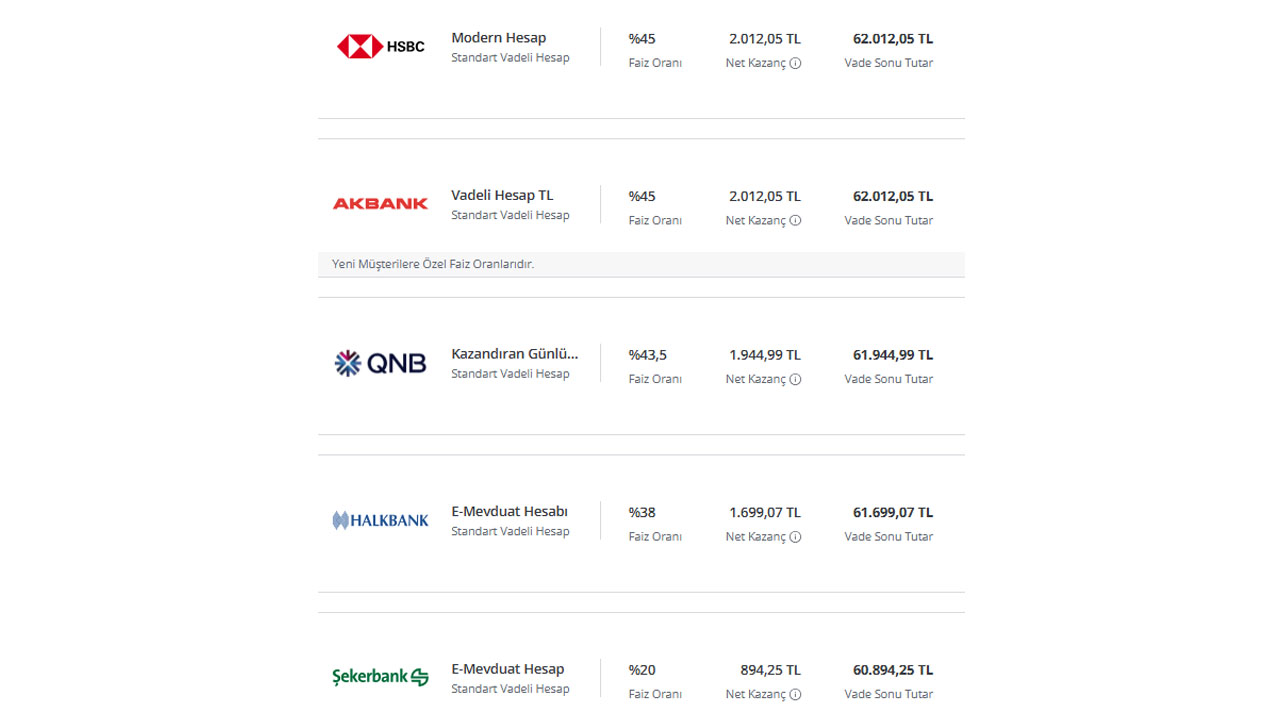Click the info icon beside QNB Net Kazanç
This screenshot has width=1280, height=720.
click(795, 379)
